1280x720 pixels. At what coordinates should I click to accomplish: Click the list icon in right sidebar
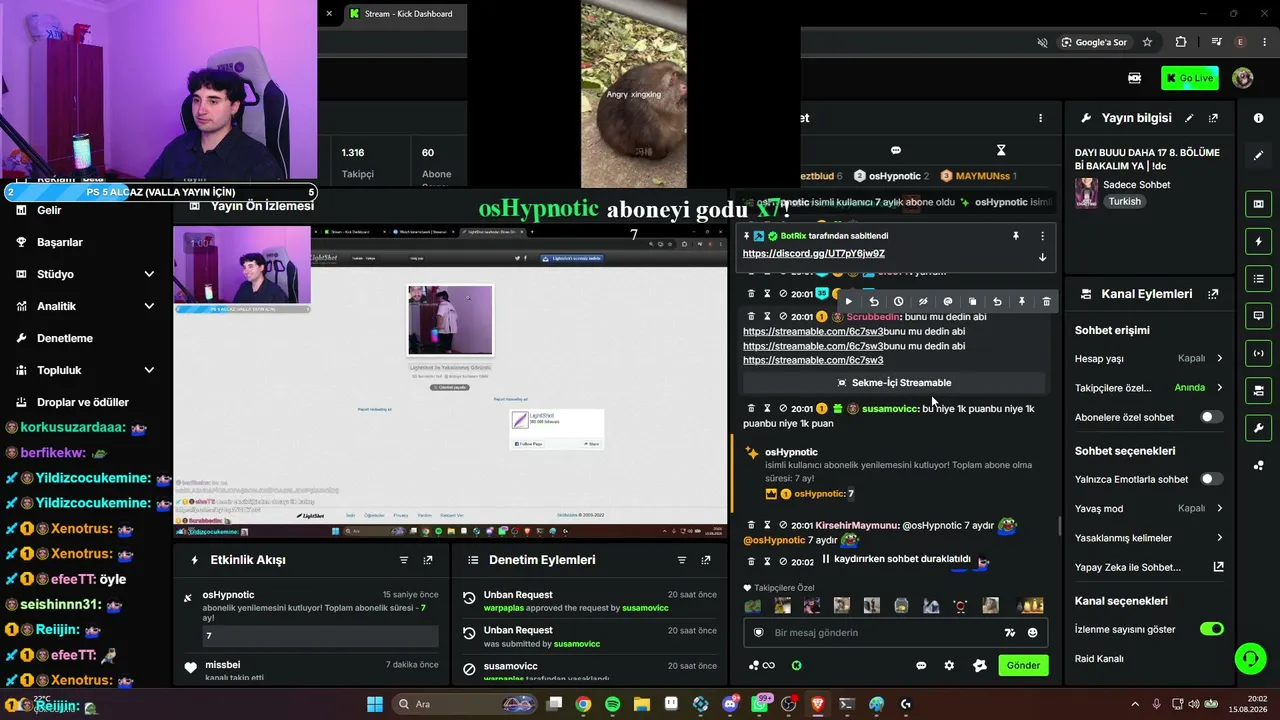(x=1258, y=279)
